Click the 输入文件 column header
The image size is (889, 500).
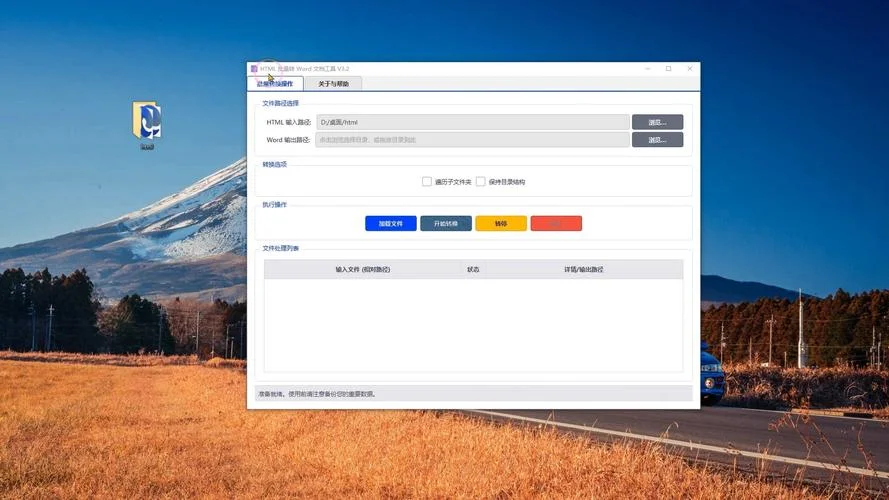pos(363,269)
